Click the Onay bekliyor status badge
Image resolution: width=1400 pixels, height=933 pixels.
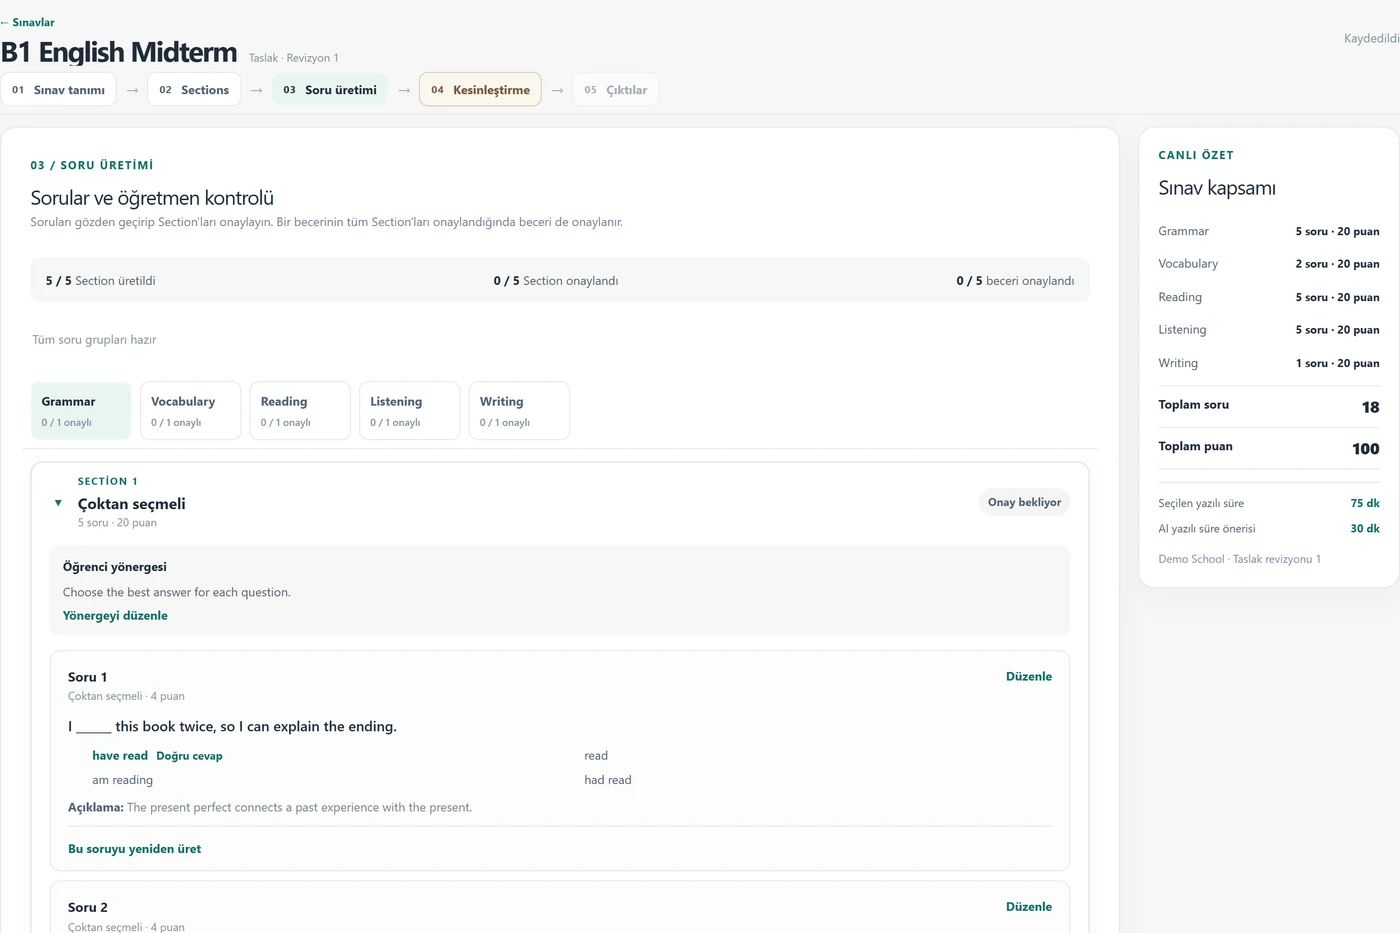(x=1024, y=502)
